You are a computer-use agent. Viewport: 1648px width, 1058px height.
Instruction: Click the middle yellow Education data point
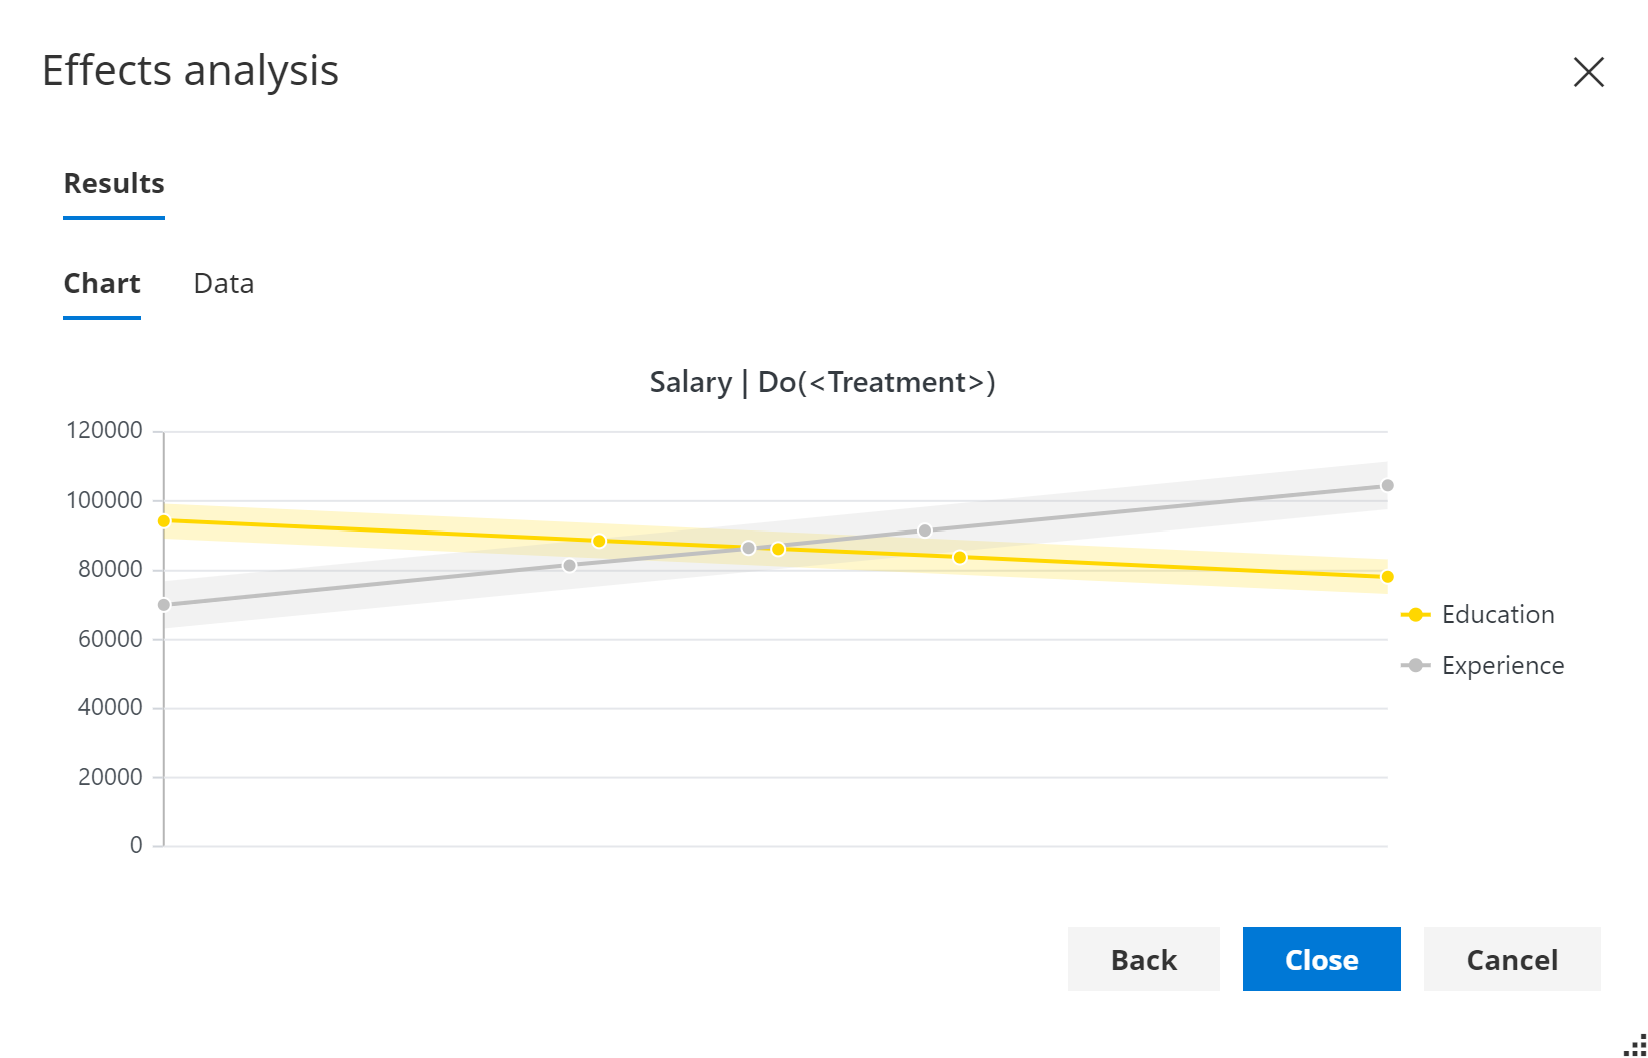tap(778, 550)
